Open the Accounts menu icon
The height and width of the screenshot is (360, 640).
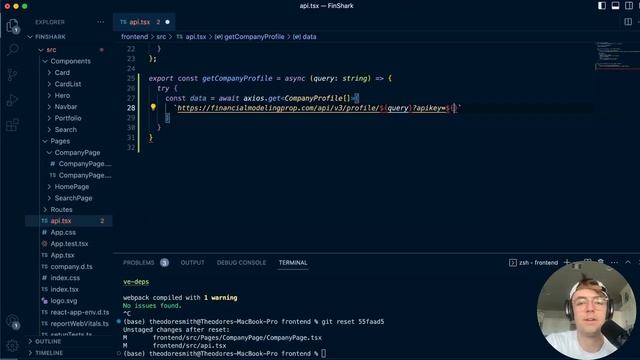(13, 321)
